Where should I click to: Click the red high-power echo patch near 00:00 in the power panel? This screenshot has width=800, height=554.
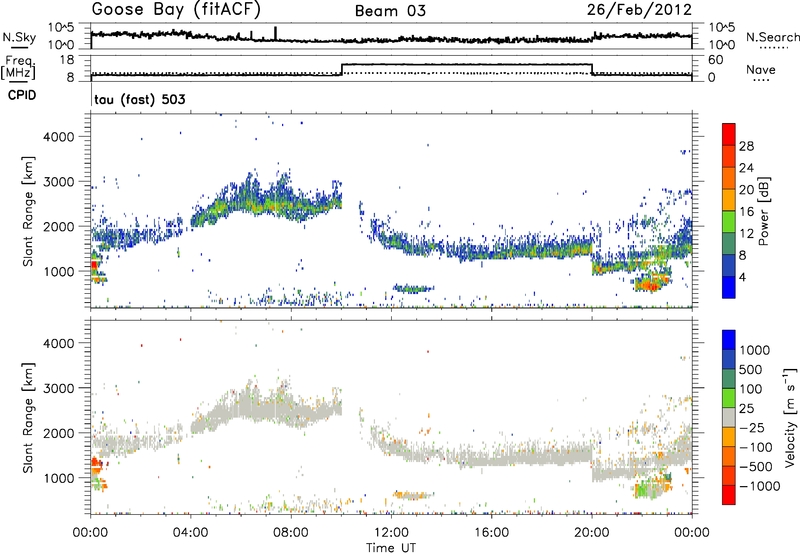coord(94,265)
